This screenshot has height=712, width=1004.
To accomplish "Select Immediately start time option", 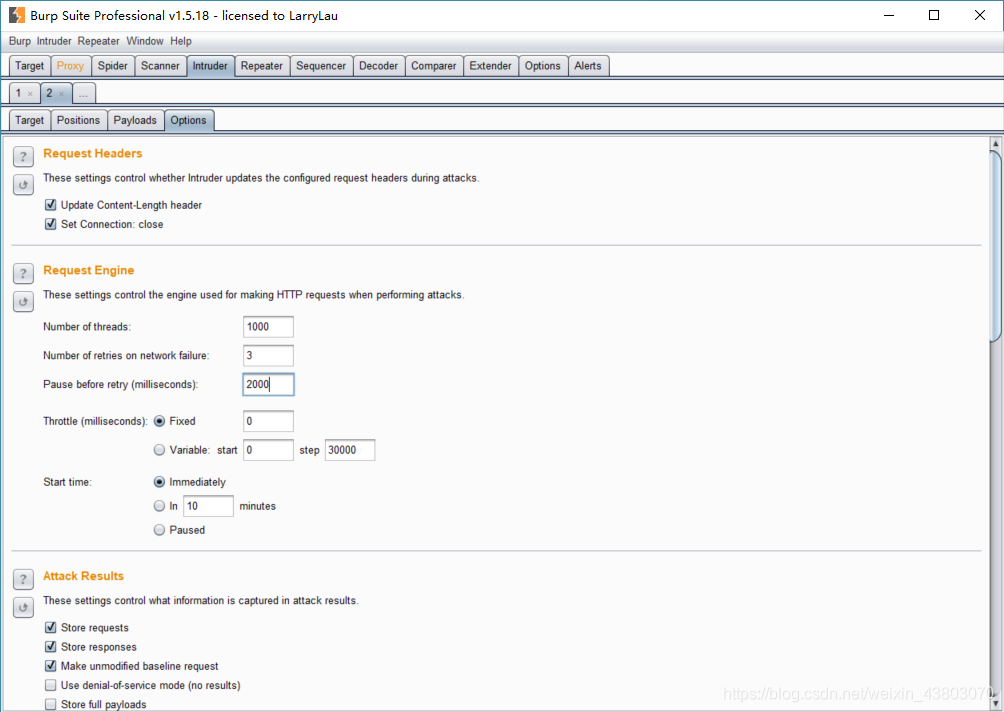I will point(159,482).
